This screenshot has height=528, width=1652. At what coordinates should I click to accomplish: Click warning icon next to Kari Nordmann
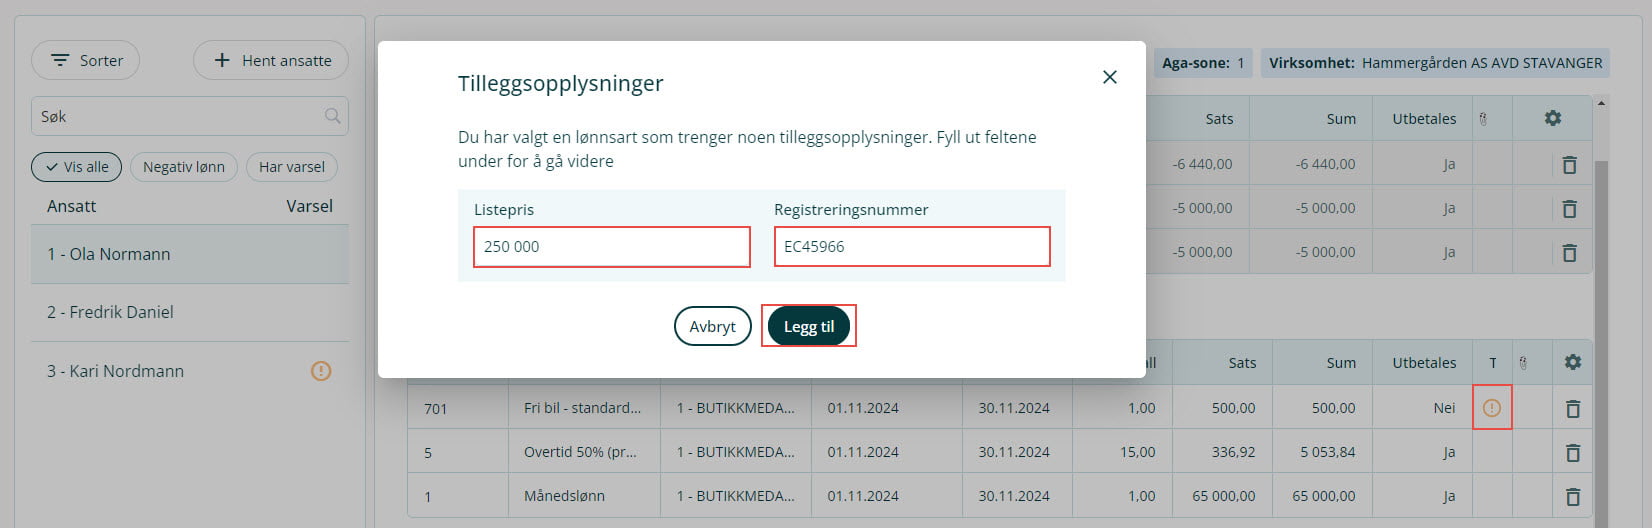point(321,371)
